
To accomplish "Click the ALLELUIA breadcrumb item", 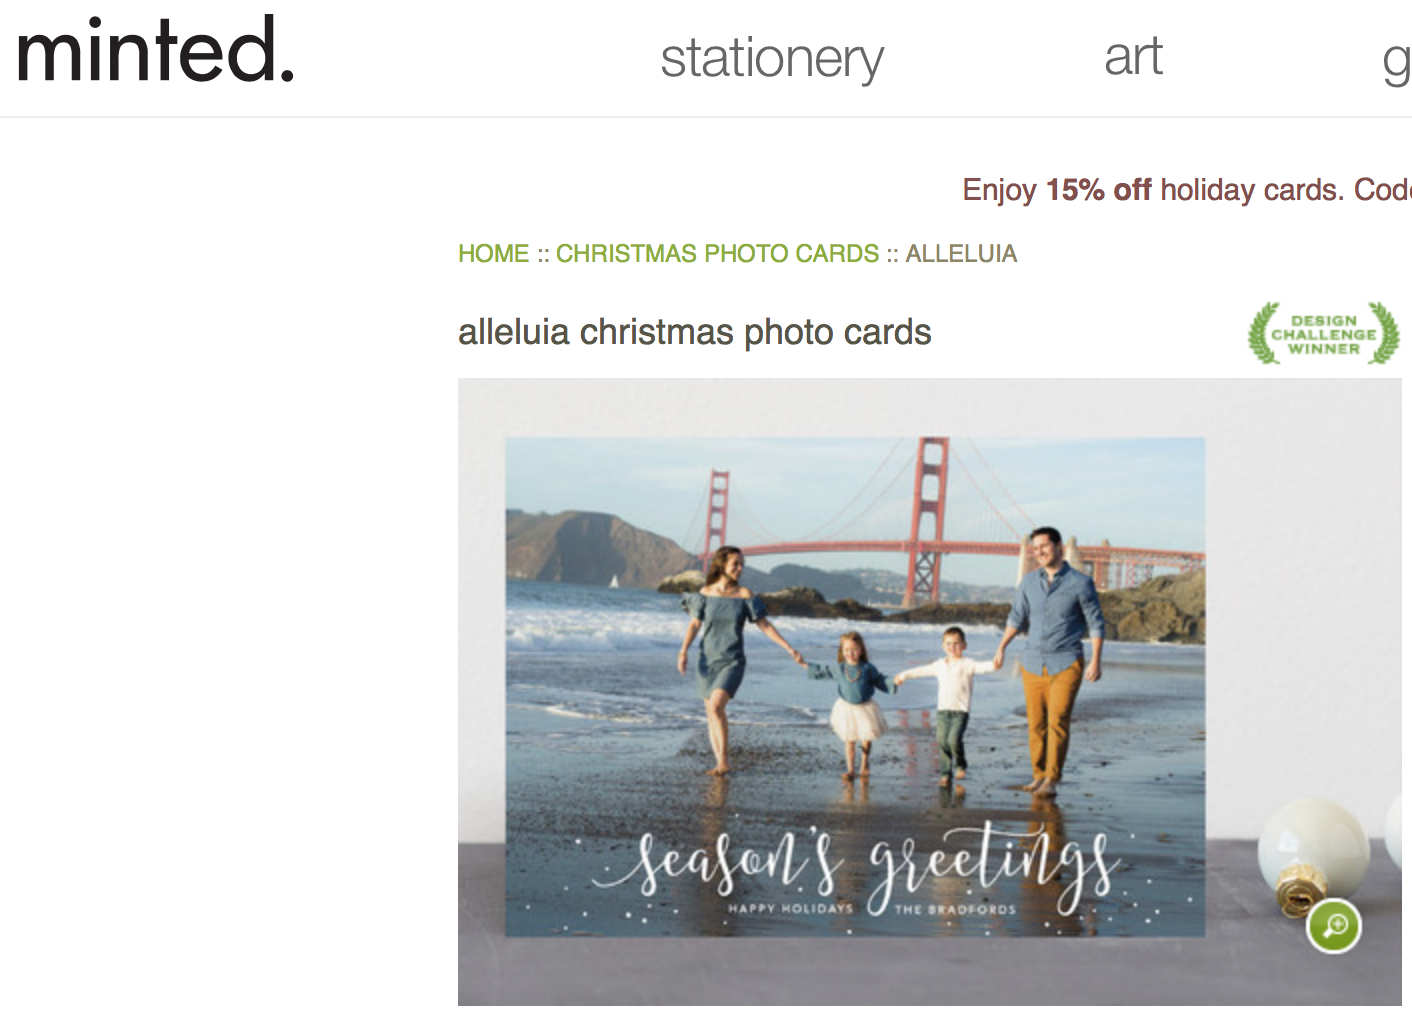I will pos(961,254).
